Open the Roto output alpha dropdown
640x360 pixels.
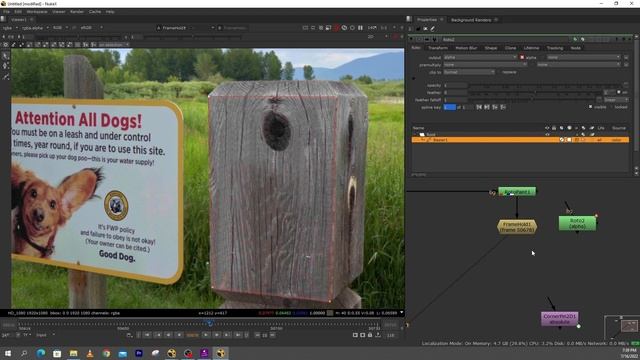480,58
